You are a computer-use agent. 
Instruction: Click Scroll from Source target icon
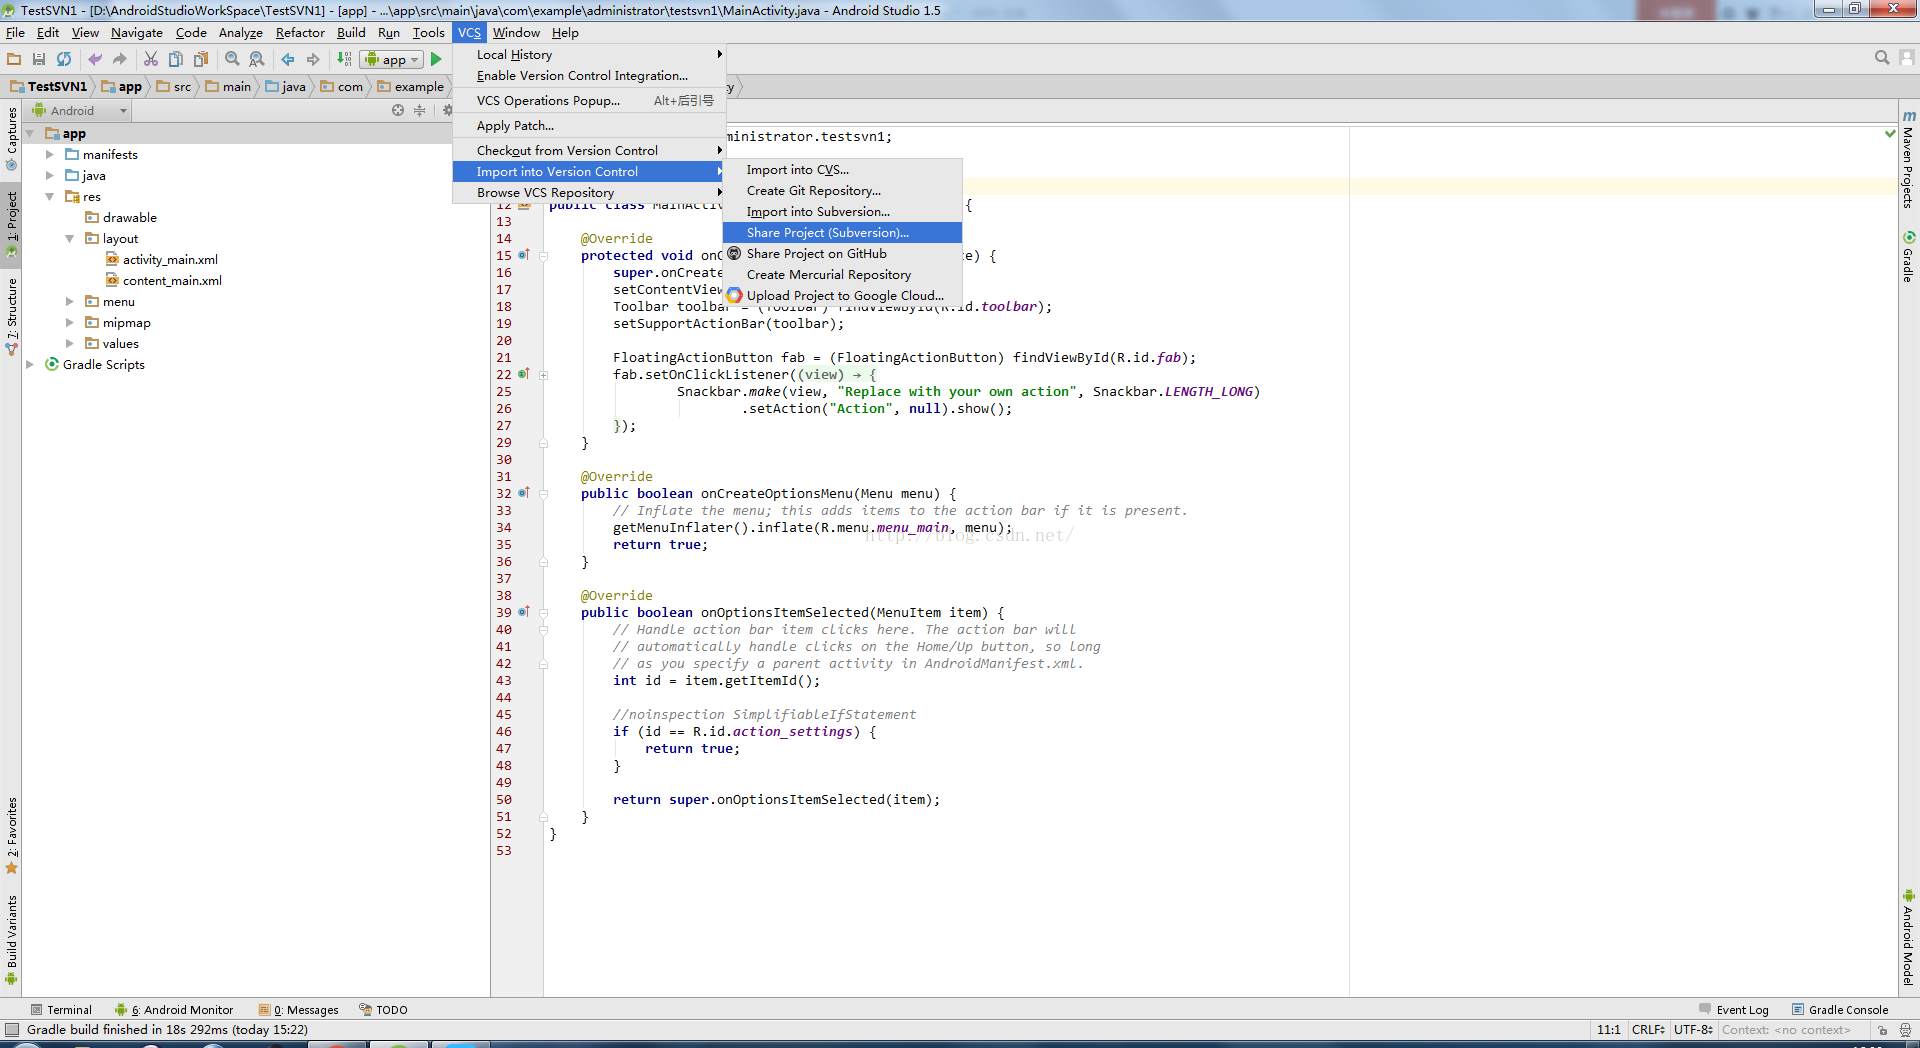pos(398,110)
